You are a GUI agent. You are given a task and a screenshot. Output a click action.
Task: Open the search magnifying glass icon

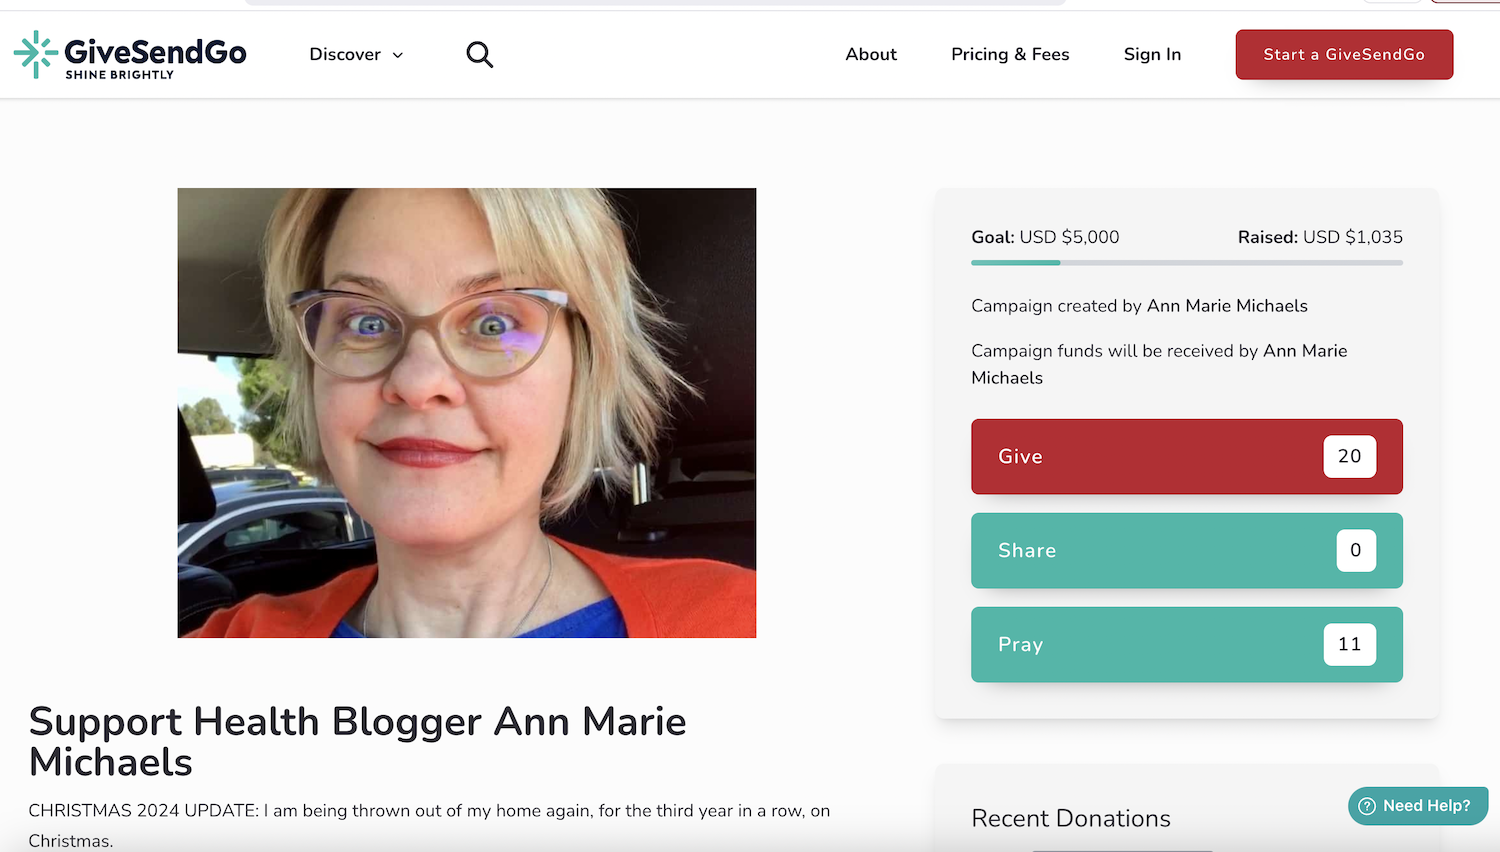480,54
